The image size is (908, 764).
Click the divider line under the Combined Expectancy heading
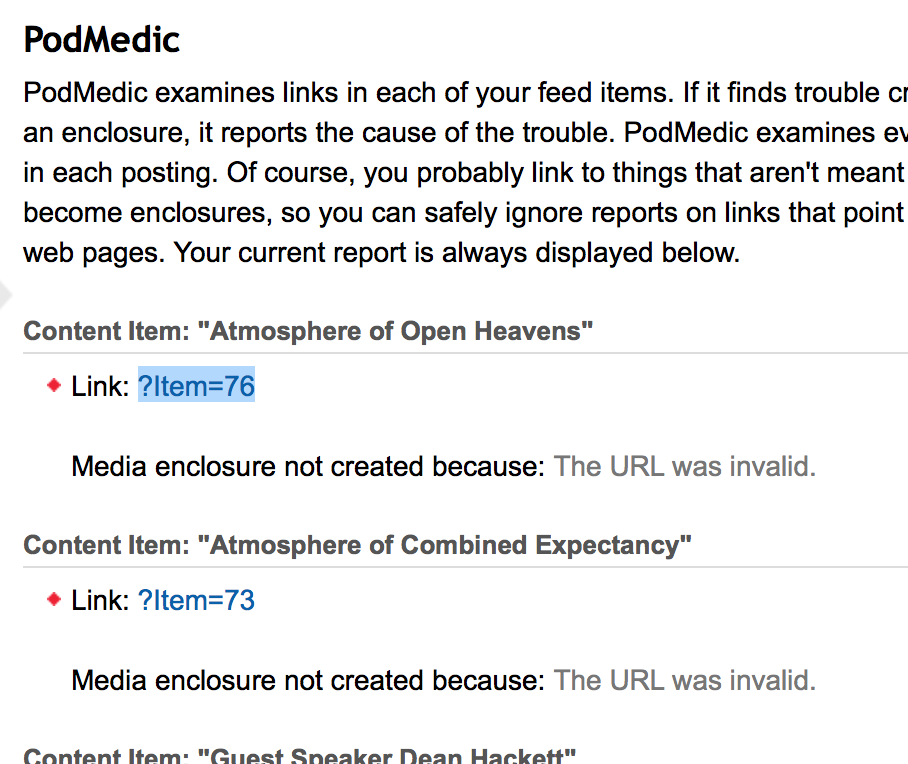click(x=464, y=567)
